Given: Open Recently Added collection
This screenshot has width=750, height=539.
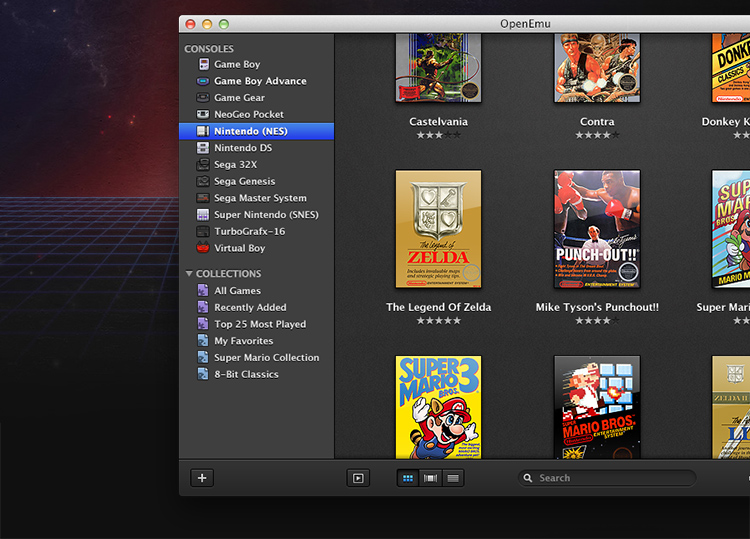Looking at the screenshot, I should [x=256, y=307].
